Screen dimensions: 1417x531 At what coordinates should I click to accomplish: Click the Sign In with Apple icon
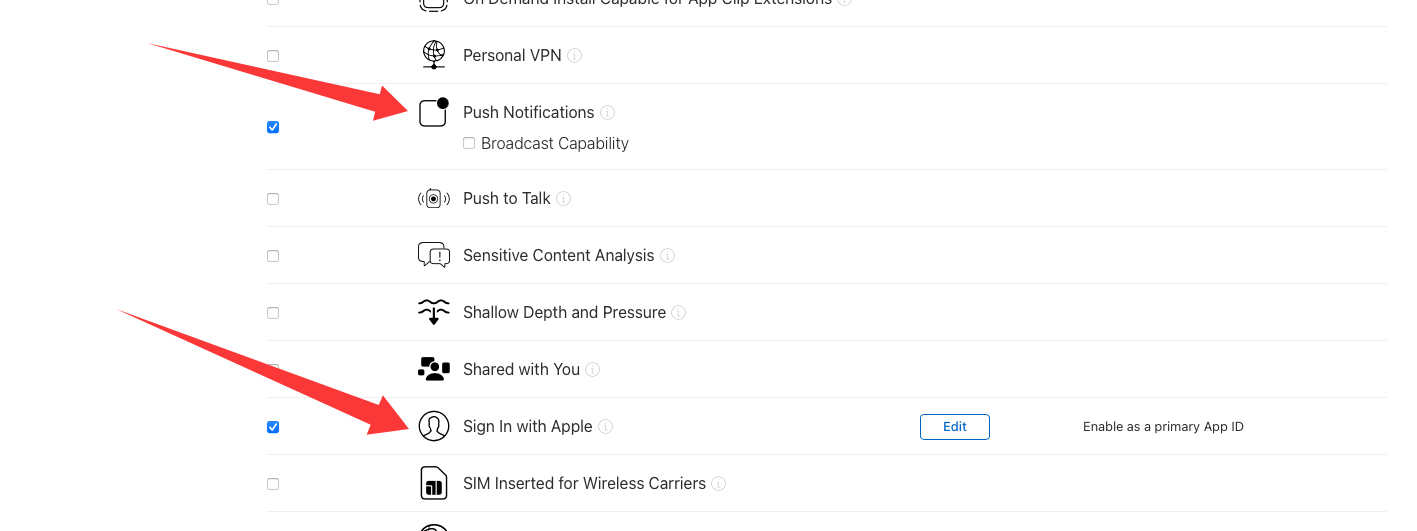433,426
